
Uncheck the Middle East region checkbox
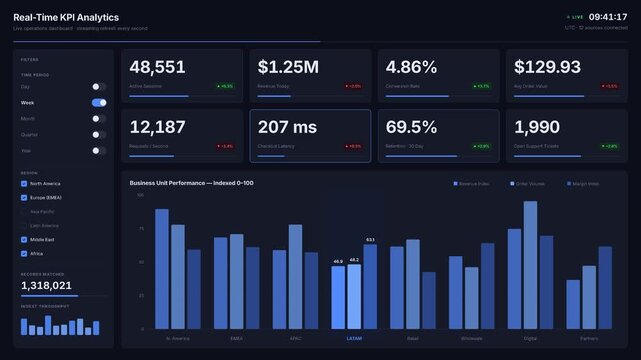click(24, 240)
